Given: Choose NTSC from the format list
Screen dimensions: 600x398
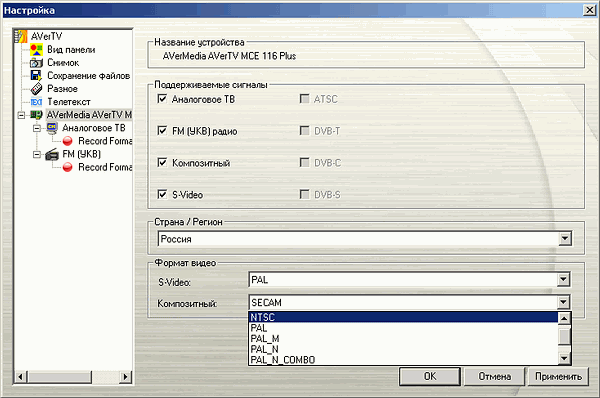Looking at the screenshot, I should (403, 317).
